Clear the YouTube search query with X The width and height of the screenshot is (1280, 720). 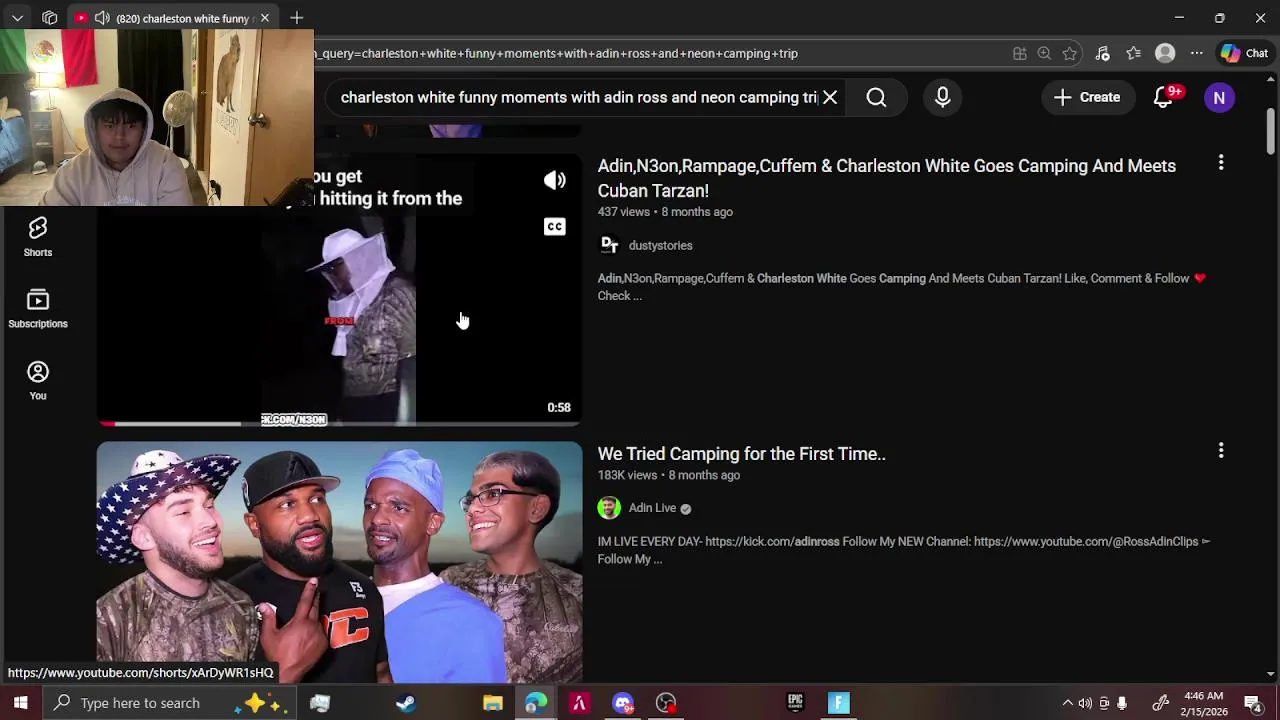tap(830, 97)
